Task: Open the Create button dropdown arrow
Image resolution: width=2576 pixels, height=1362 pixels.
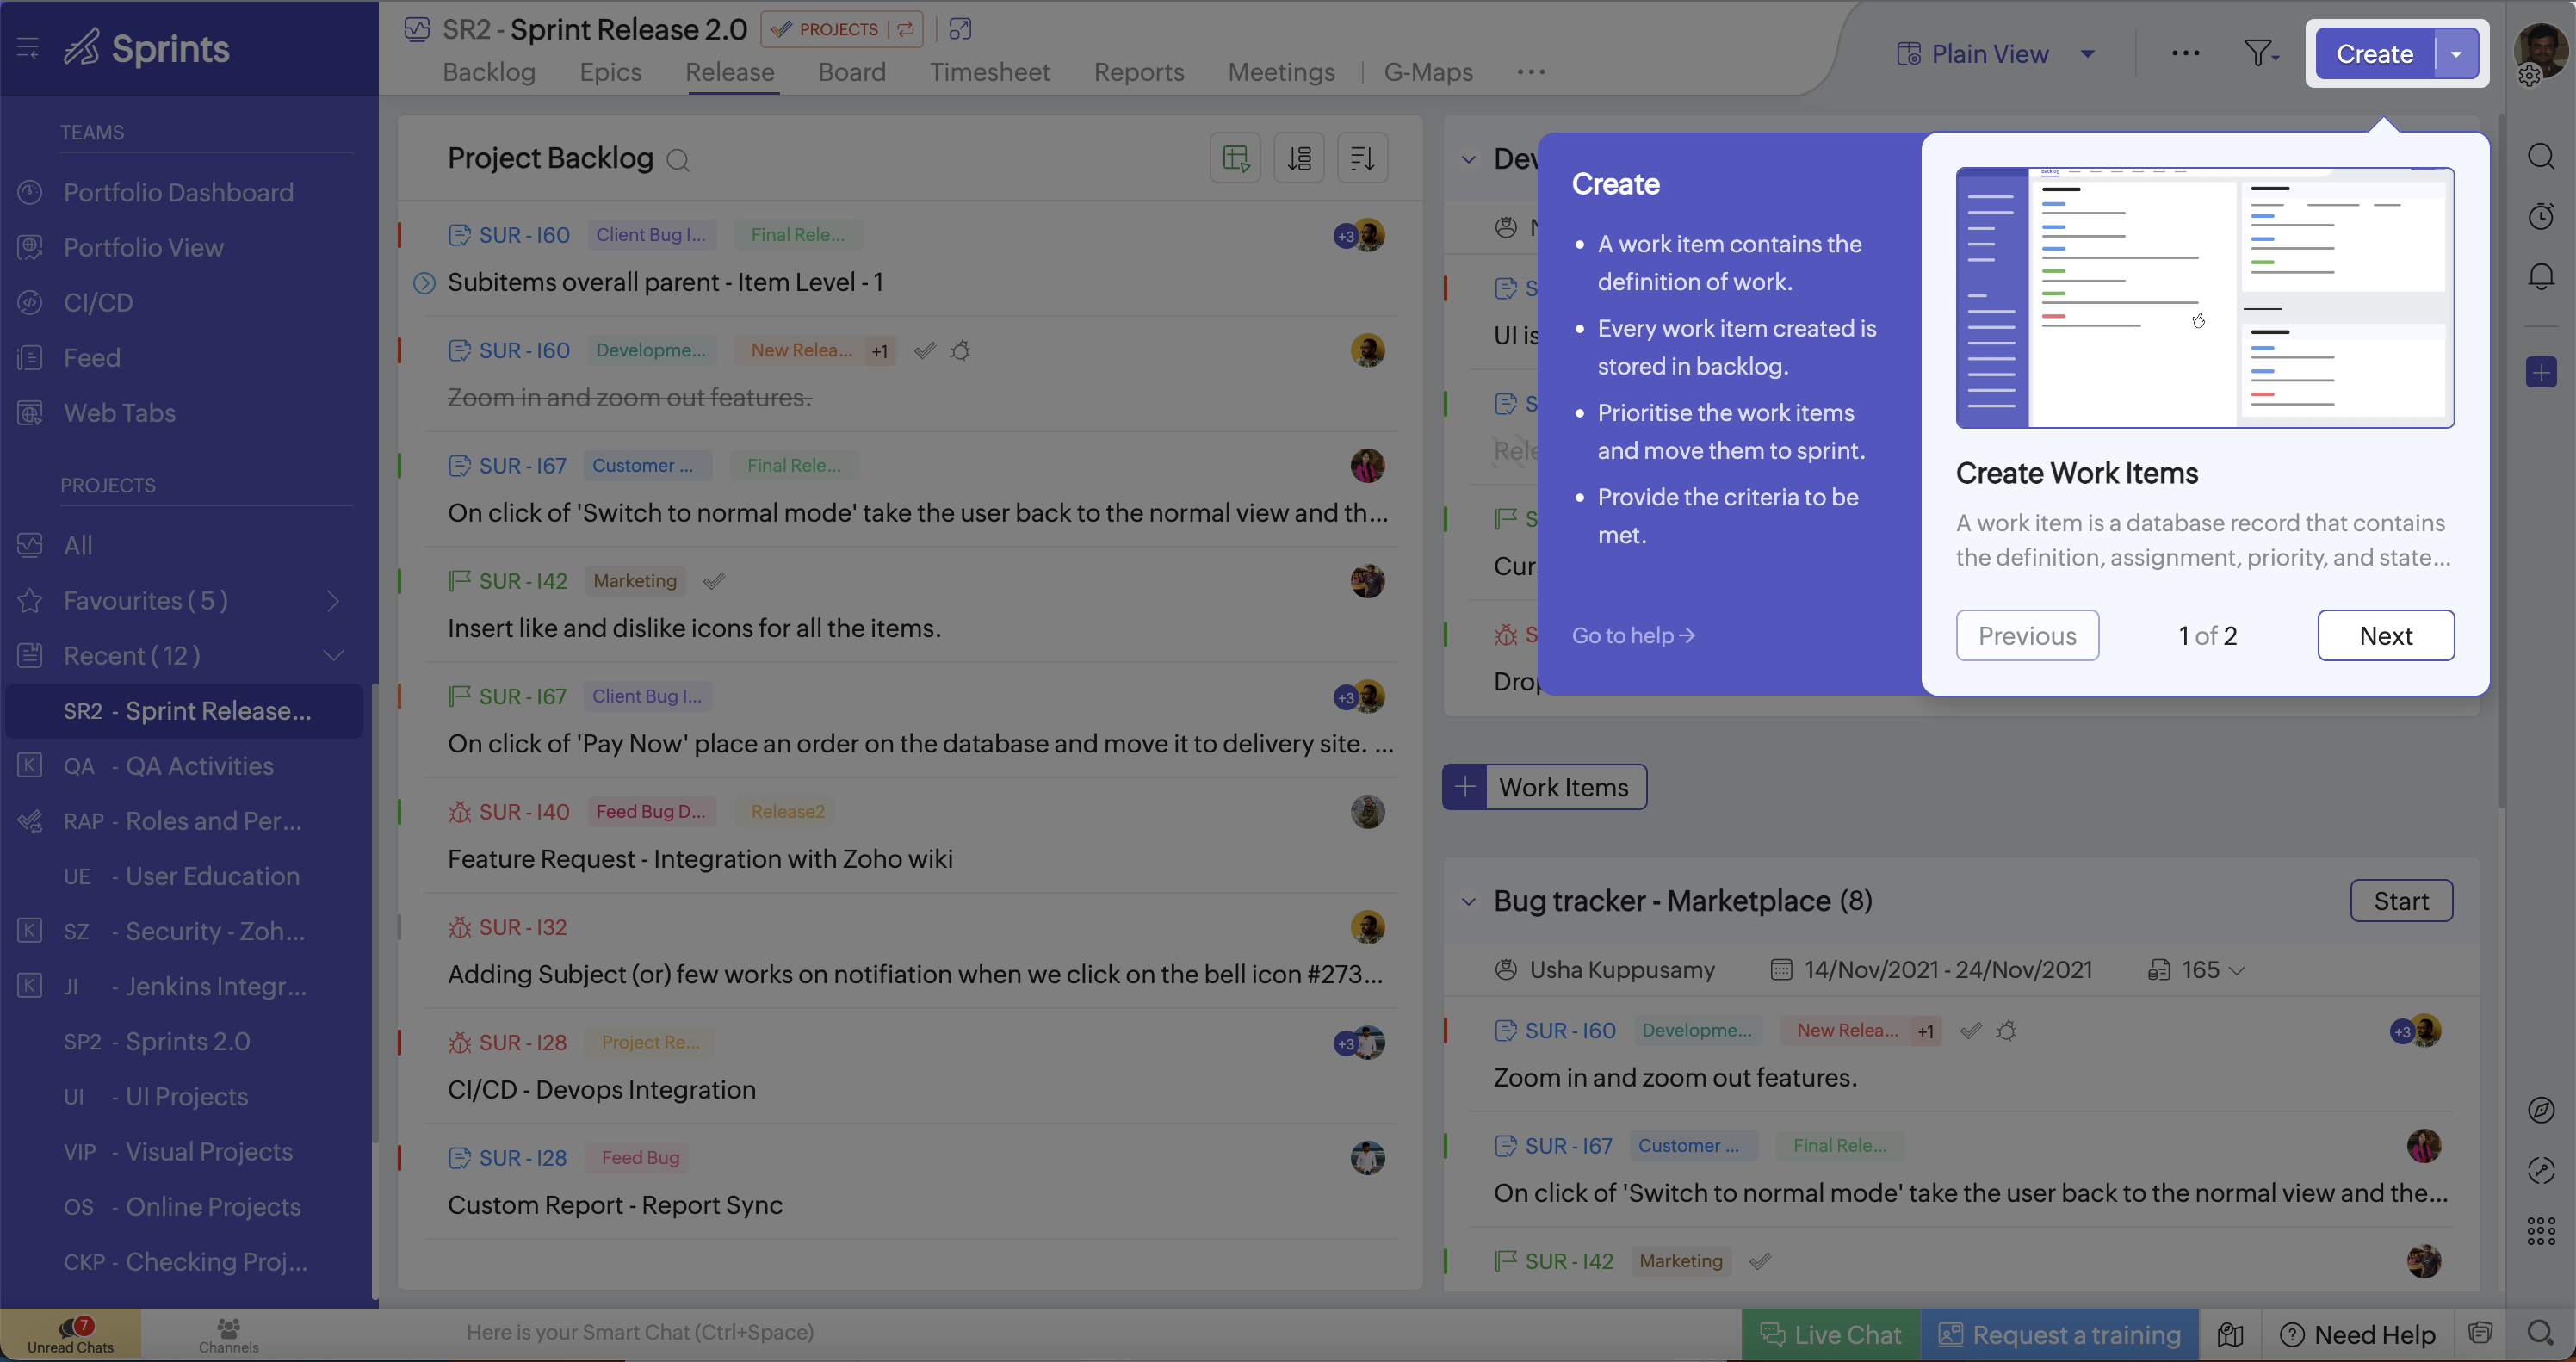Action: pos(2456,54)
